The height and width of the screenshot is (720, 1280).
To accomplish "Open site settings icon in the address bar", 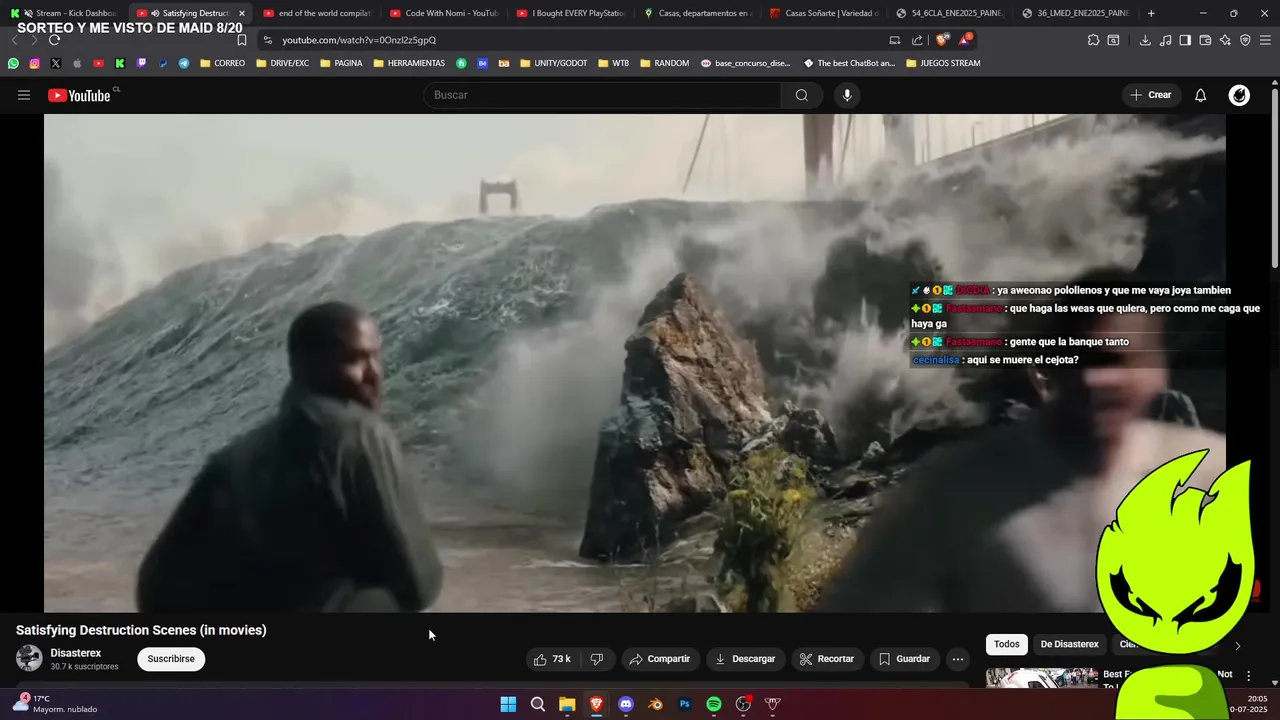I will pos(267,40).
